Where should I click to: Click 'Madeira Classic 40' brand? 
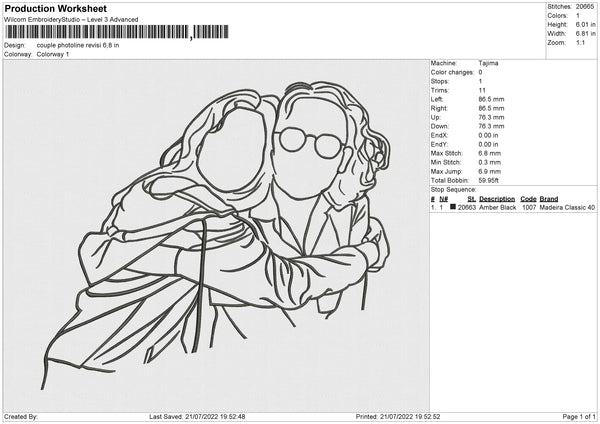tap(567, 207)
